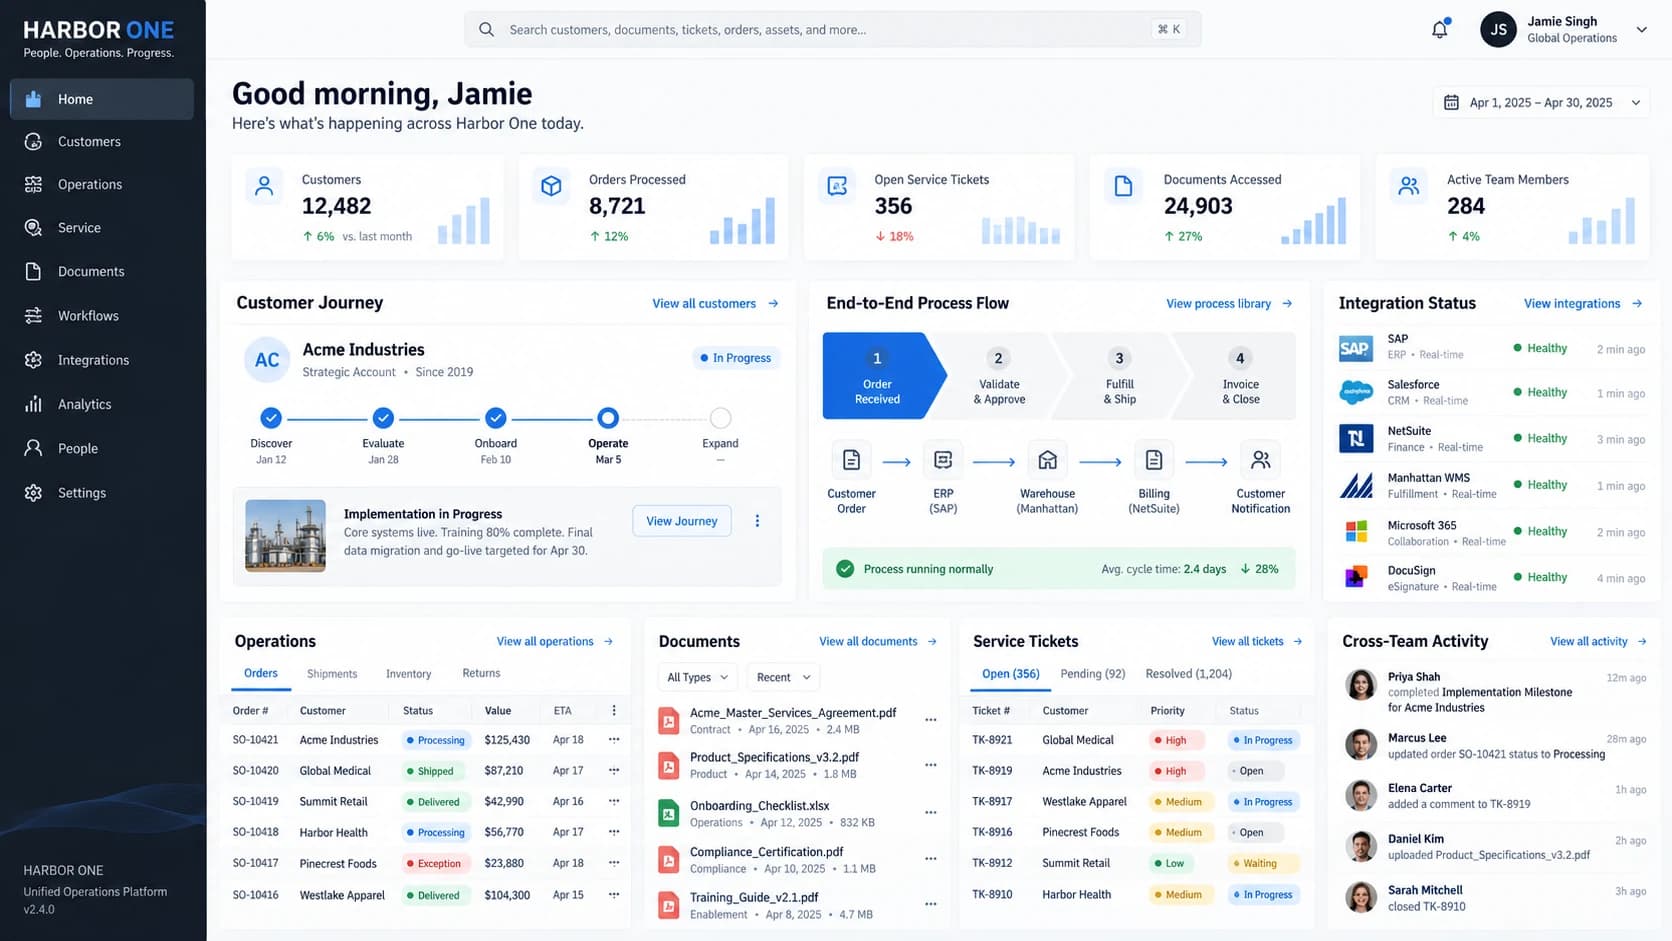Open the View process library link
The width and height of the screenshot is (1672, 941).
click(x=1229, y=304)
